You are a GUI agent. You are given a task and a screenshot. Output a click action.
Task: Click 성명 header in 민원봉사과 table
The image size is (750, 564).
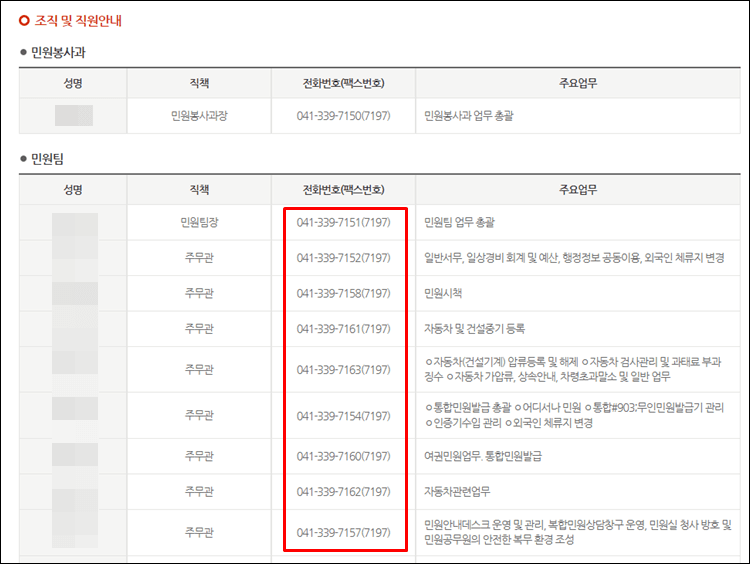(x=73, y=83)
